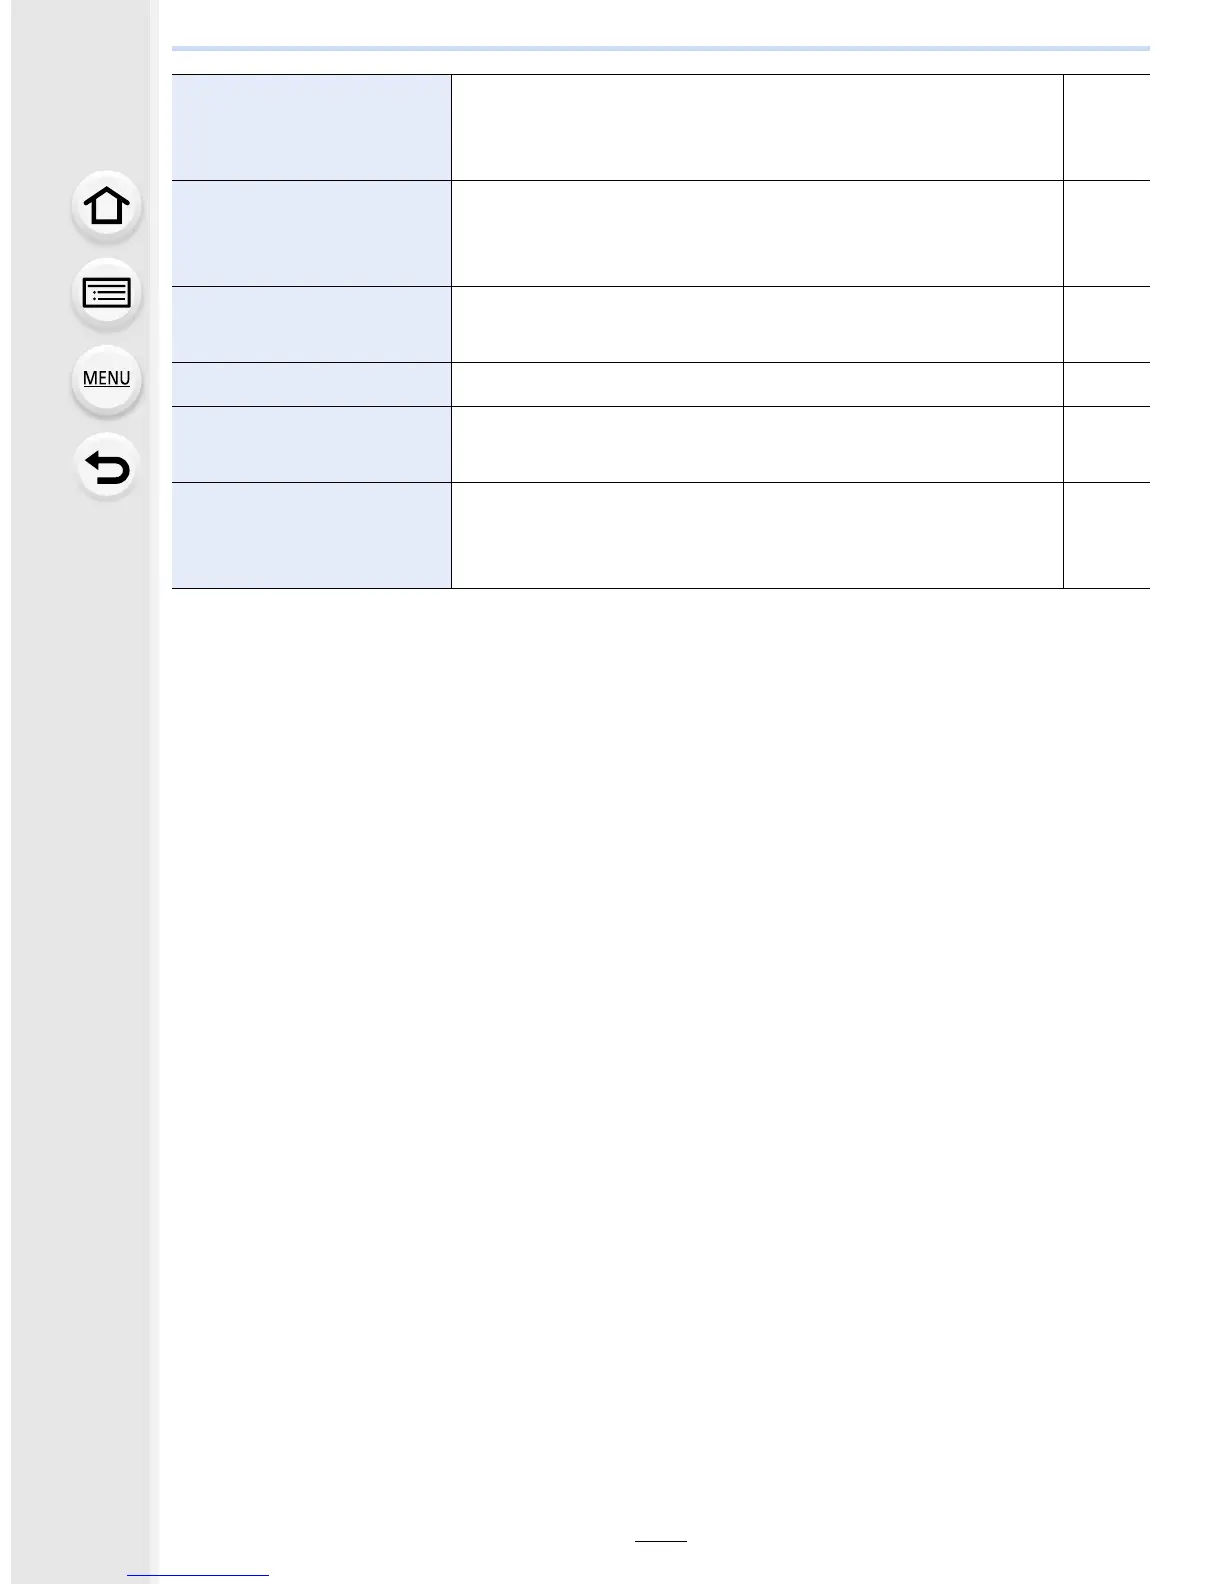Open the MENU list button
The image size is (1224, 1584).
[x=107, y=379]
